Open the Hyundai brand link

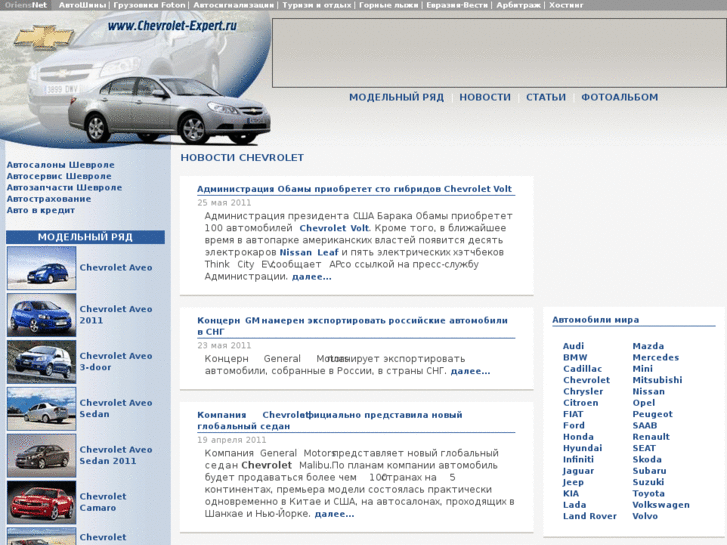point(582,448)
